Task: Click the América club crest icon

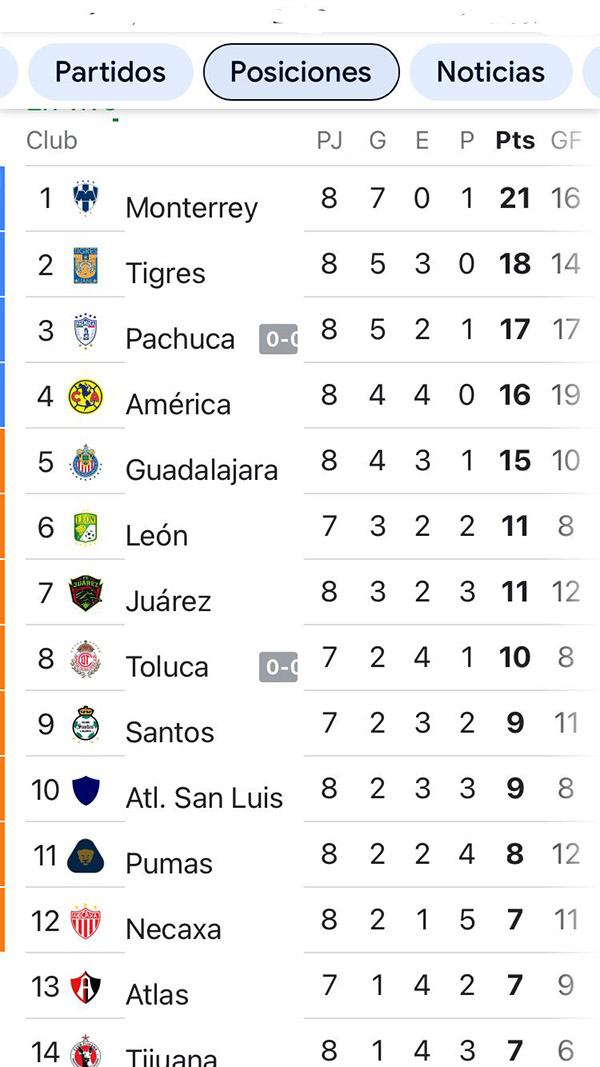Action: pyautogui.click(x=86, y=396)
